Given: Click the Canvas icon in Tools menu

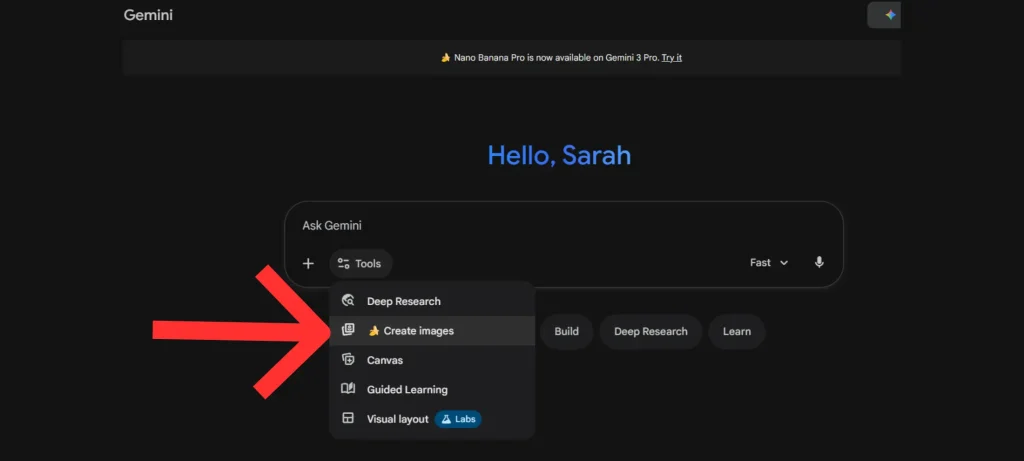Looking at the screenshot, I should click(x=348, y=360).
